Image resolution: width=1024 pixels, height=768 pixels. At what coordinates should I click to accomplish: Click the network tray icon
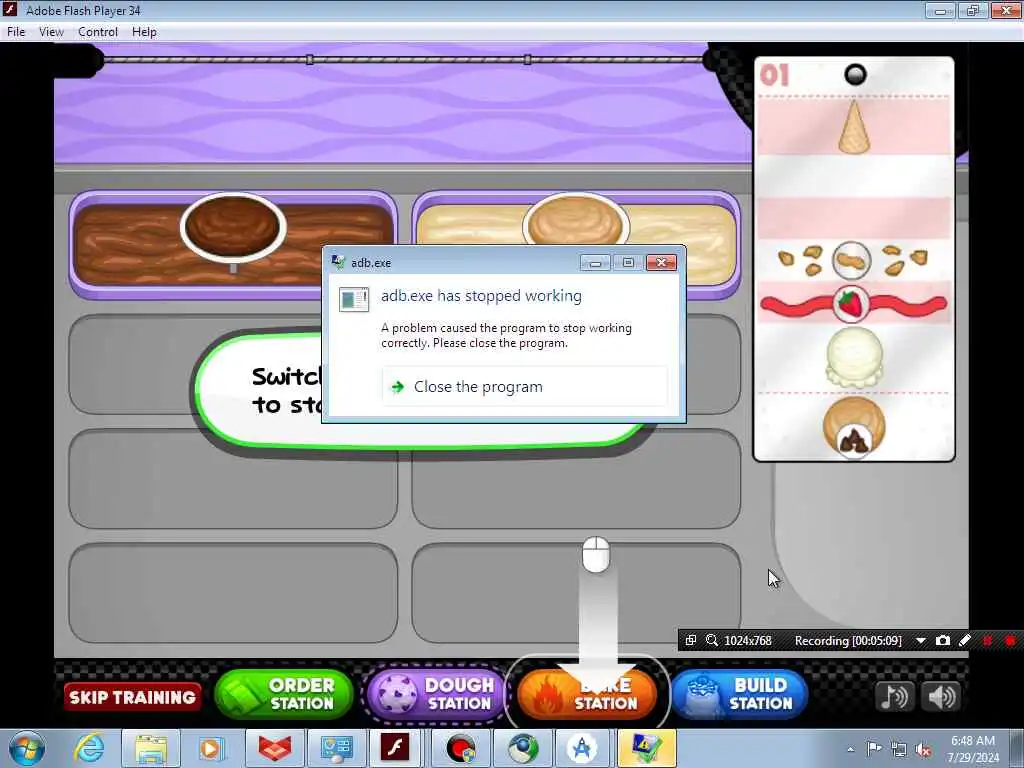(899, 750)
